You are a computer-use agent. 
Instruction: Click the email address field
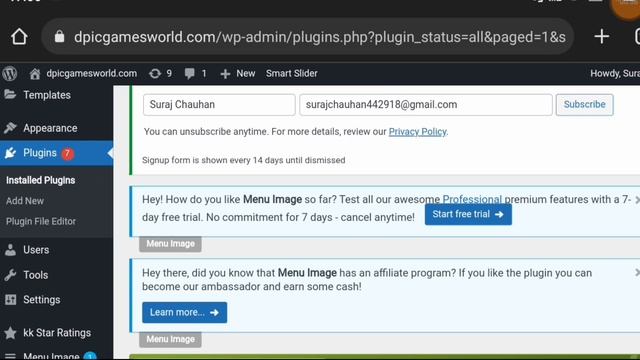426,104
